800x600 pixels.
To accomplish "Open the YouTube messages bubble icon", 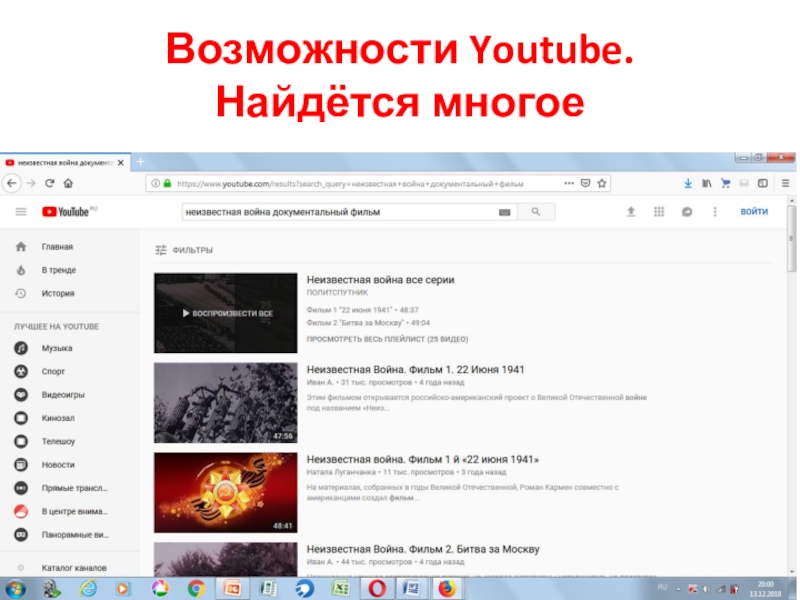I will (687, 211).
